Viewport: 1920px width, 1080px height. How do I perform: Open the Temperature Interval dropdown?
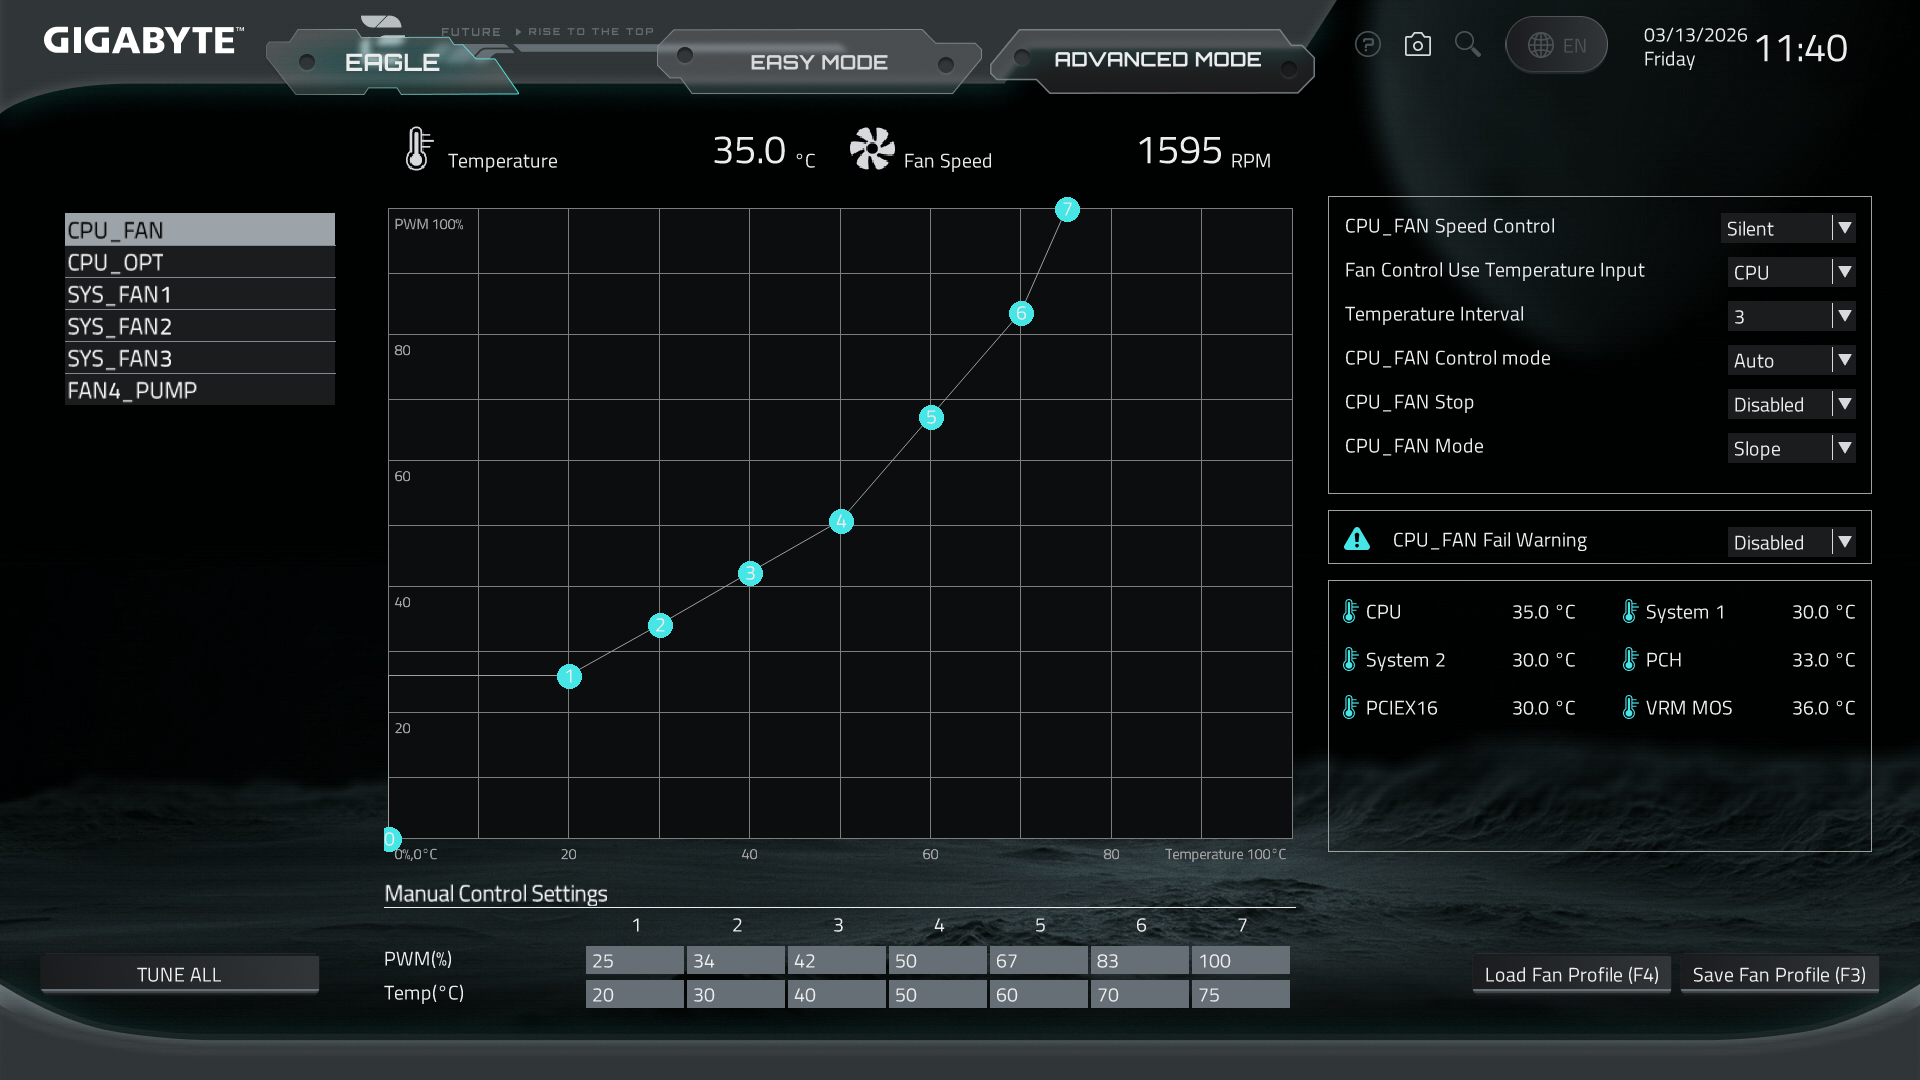coord(1791,316)
